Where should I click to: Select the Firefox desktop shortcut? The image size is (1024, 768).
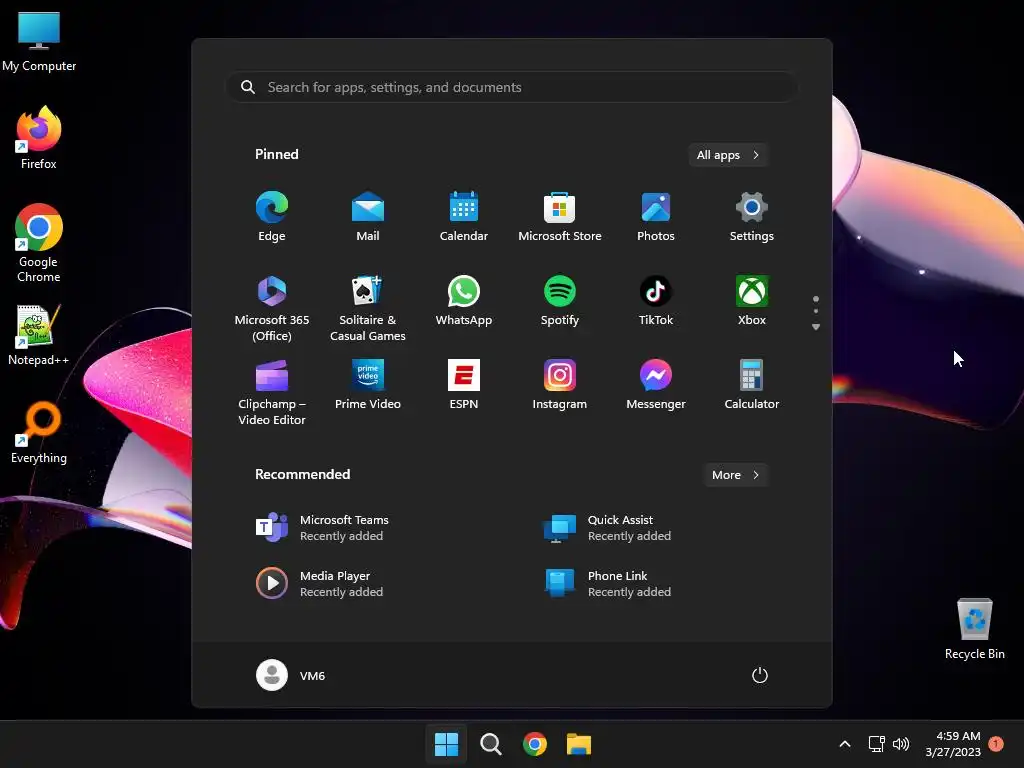click(39, 138)
